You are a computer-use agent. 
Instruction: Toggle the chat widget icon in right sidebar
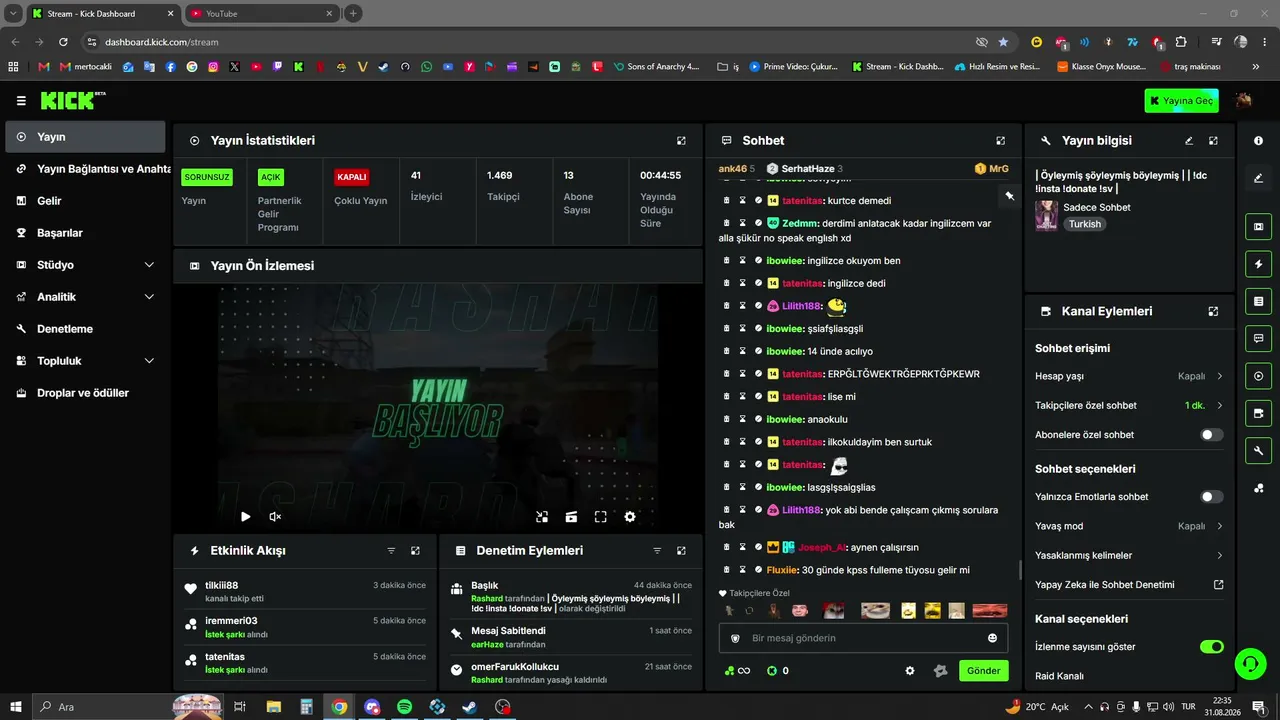[1258, 338]
